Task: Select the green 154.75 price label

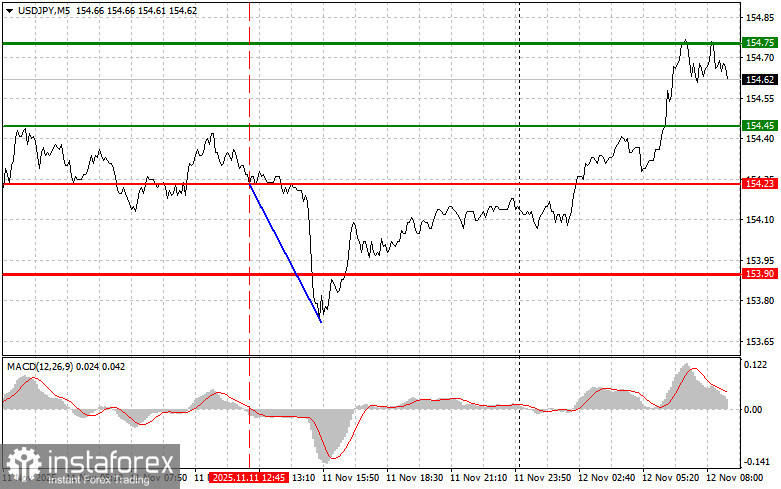Action: point(760,43)
